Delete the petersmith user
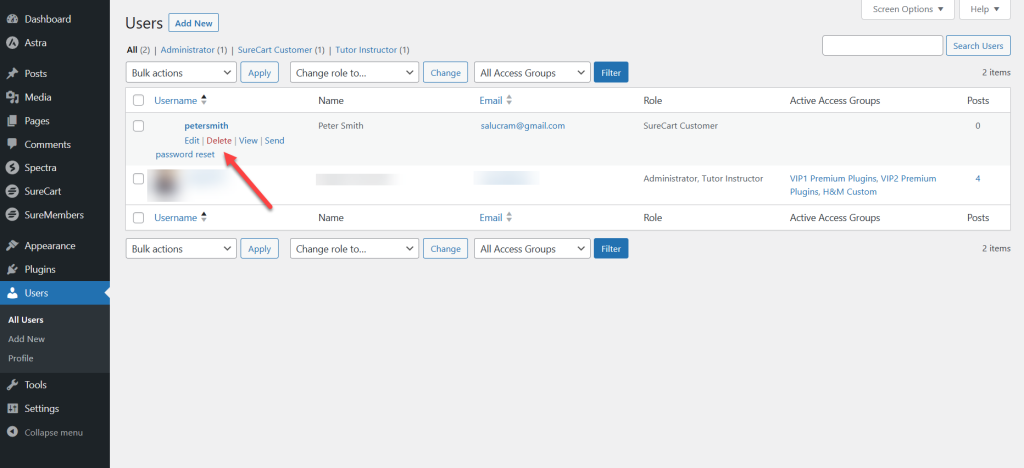1024x468 pixels. (219, 140)
